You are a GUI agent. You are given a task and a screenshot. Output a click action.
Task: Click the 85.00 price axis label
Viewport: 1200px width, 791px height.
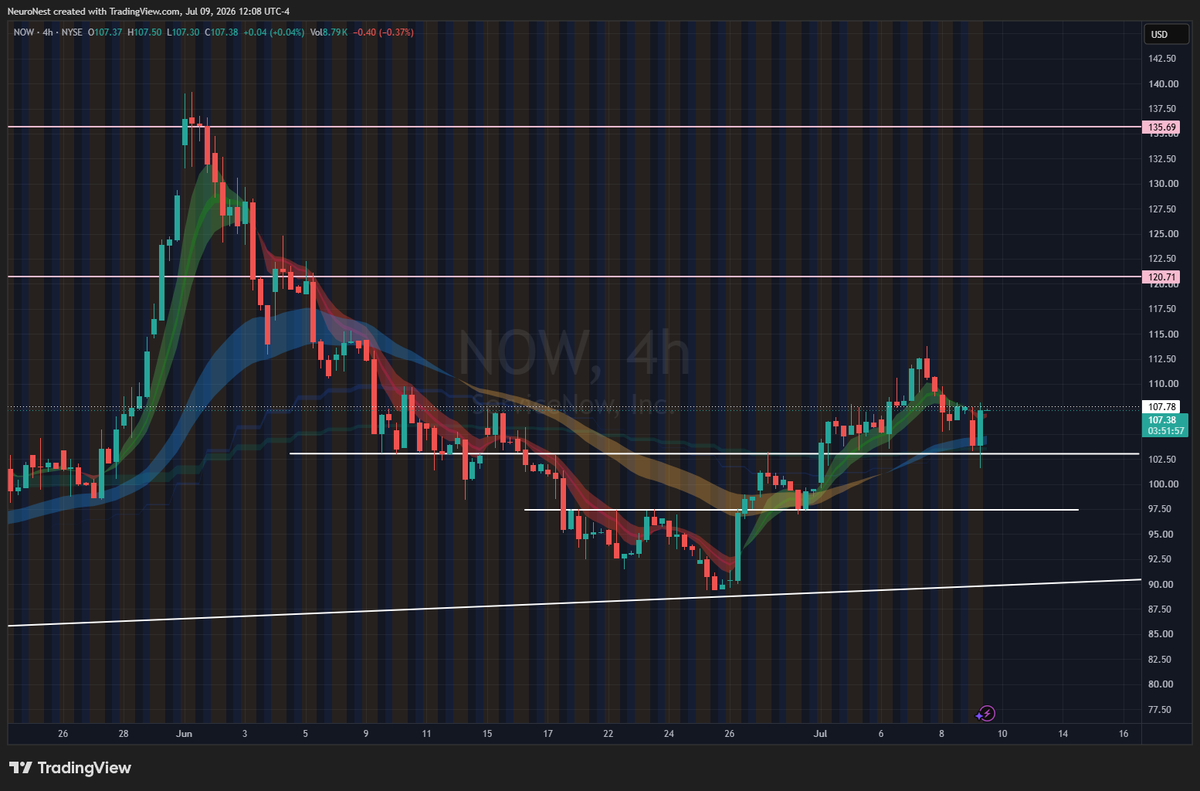1160,634
